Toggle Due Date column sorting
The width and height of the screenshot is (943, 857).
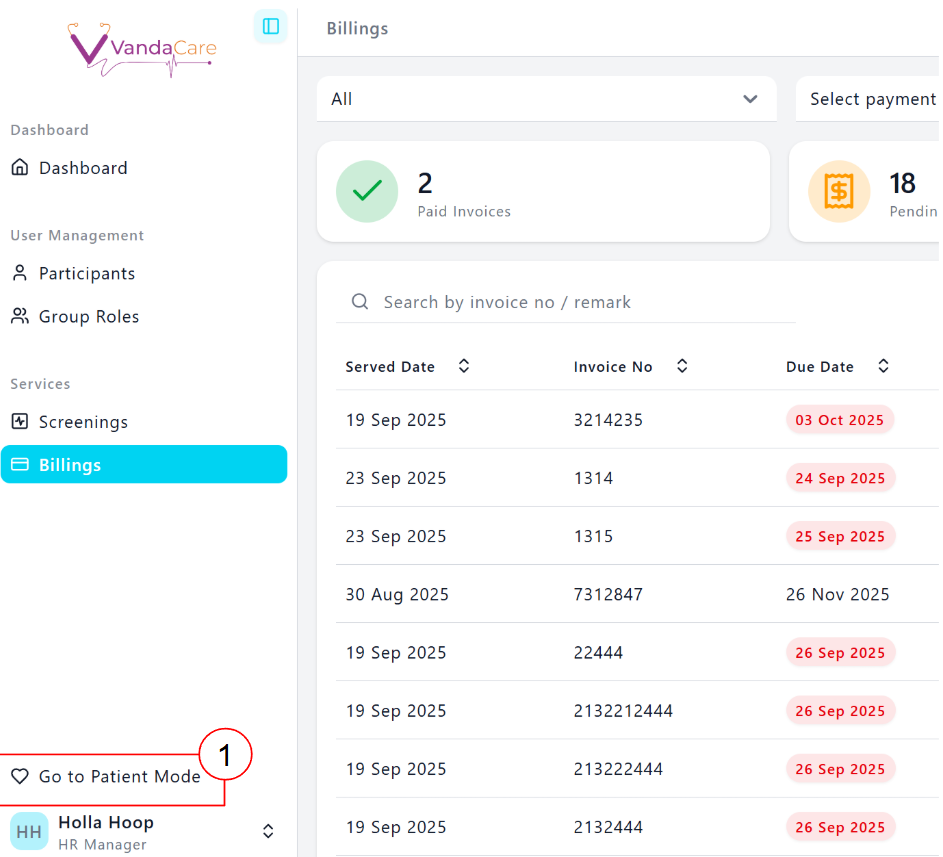point(883,367)
